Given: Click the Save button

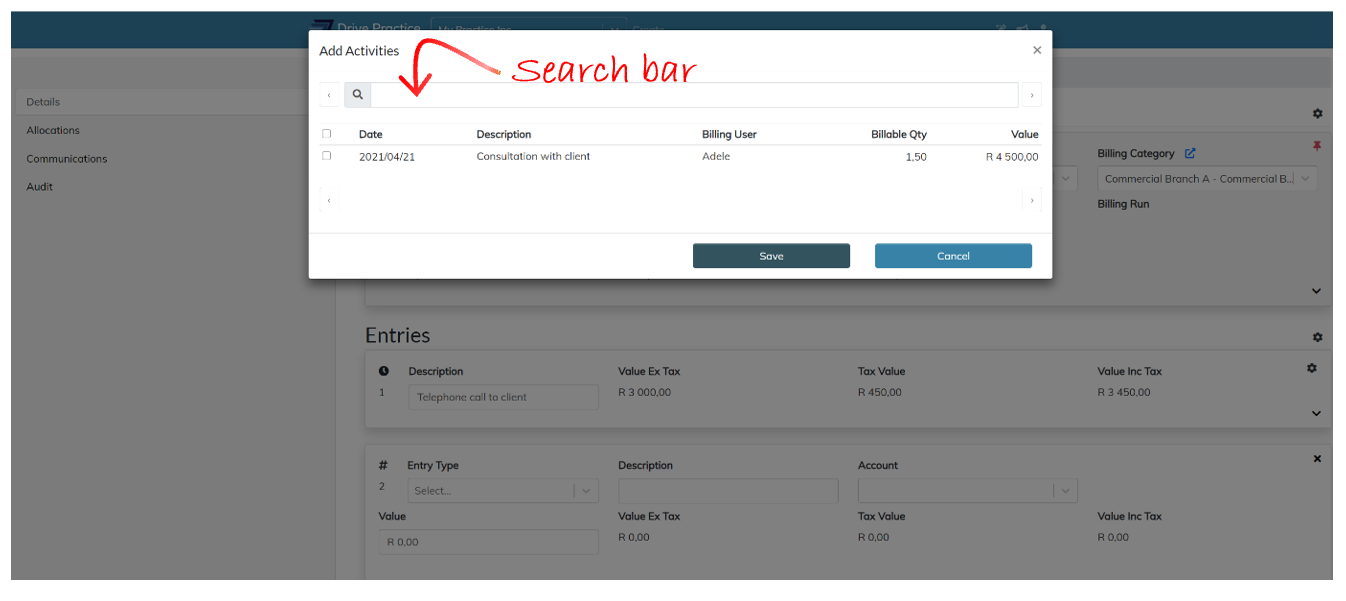Looking at the screenshot, I should pyautogui.click(x=771, y=256).
